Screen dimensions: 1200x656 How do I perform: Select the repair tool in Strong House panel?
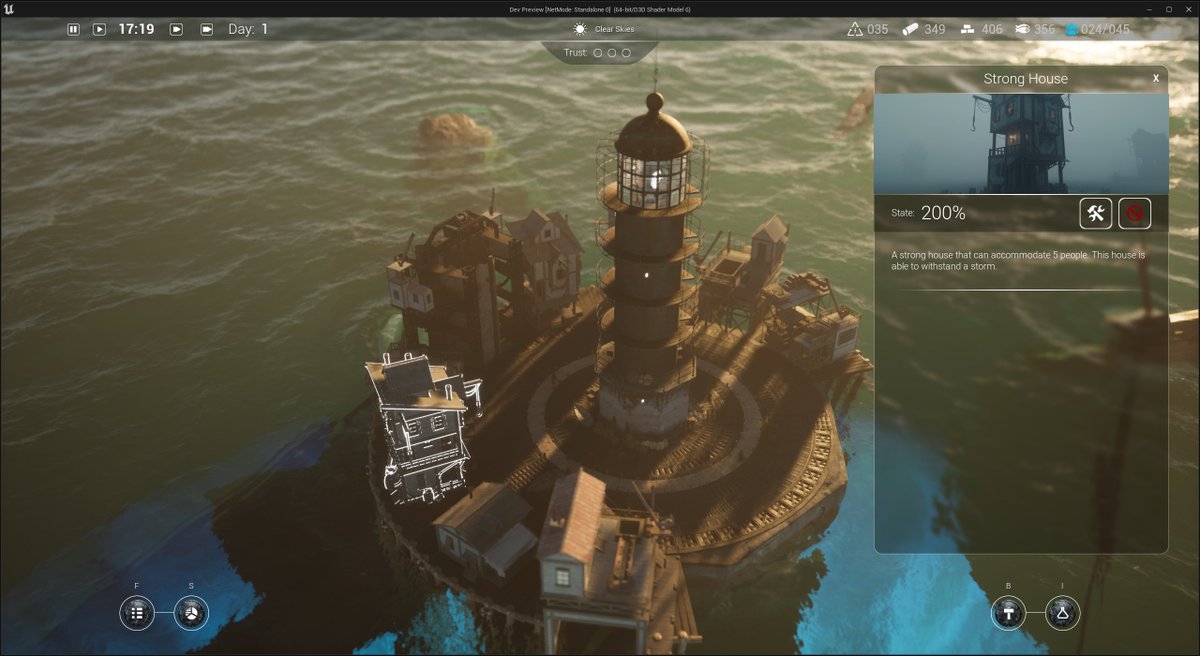[1095, 212]
